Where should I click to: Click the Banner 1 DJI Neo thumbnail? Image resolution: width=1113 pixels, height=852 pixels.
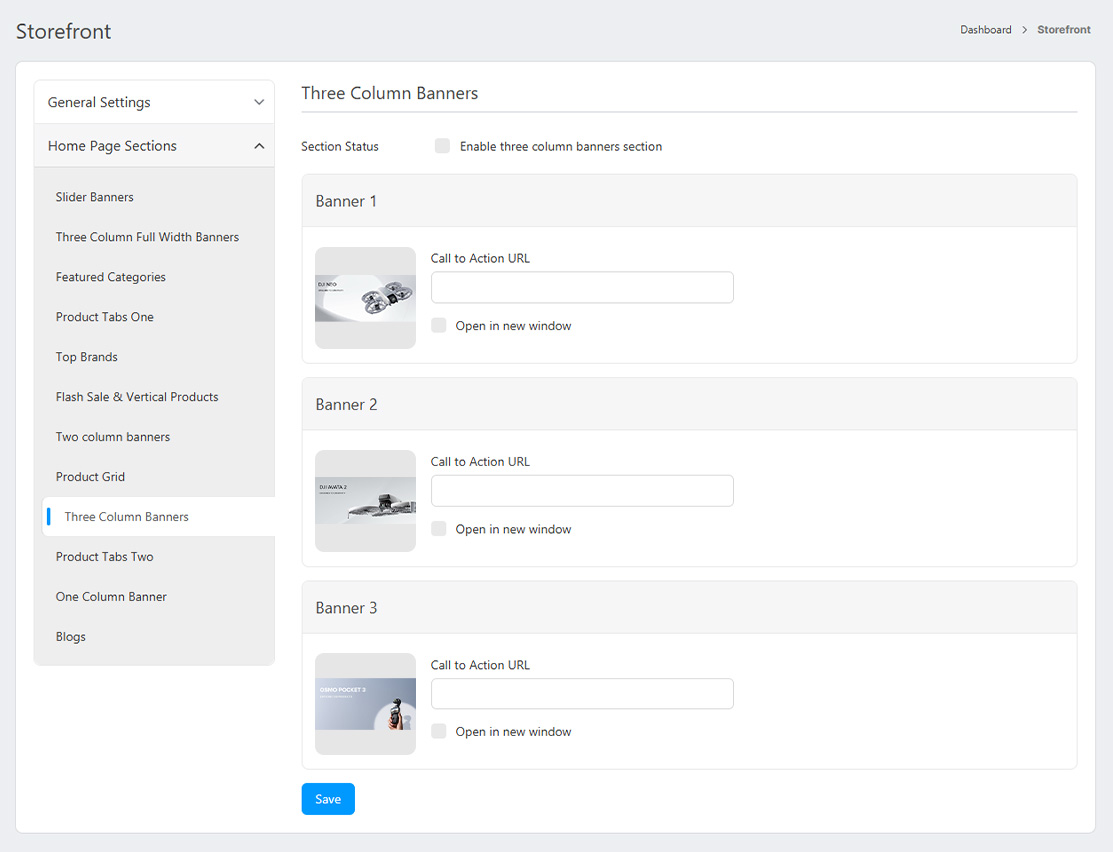point(365,298)
